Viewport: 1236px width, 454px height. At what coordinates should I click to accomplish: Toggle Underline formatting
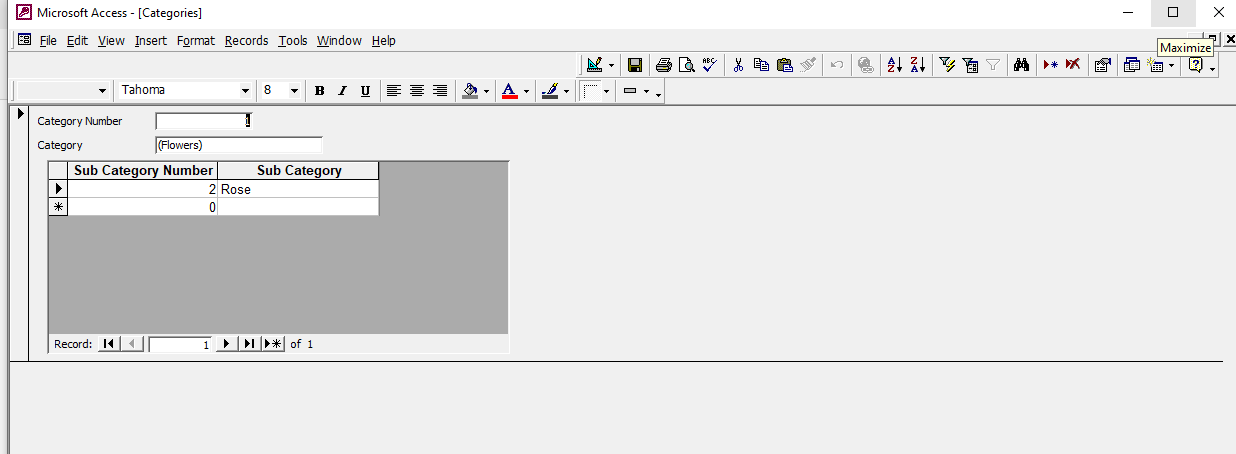pyautogui.click(x=365, y=90)
